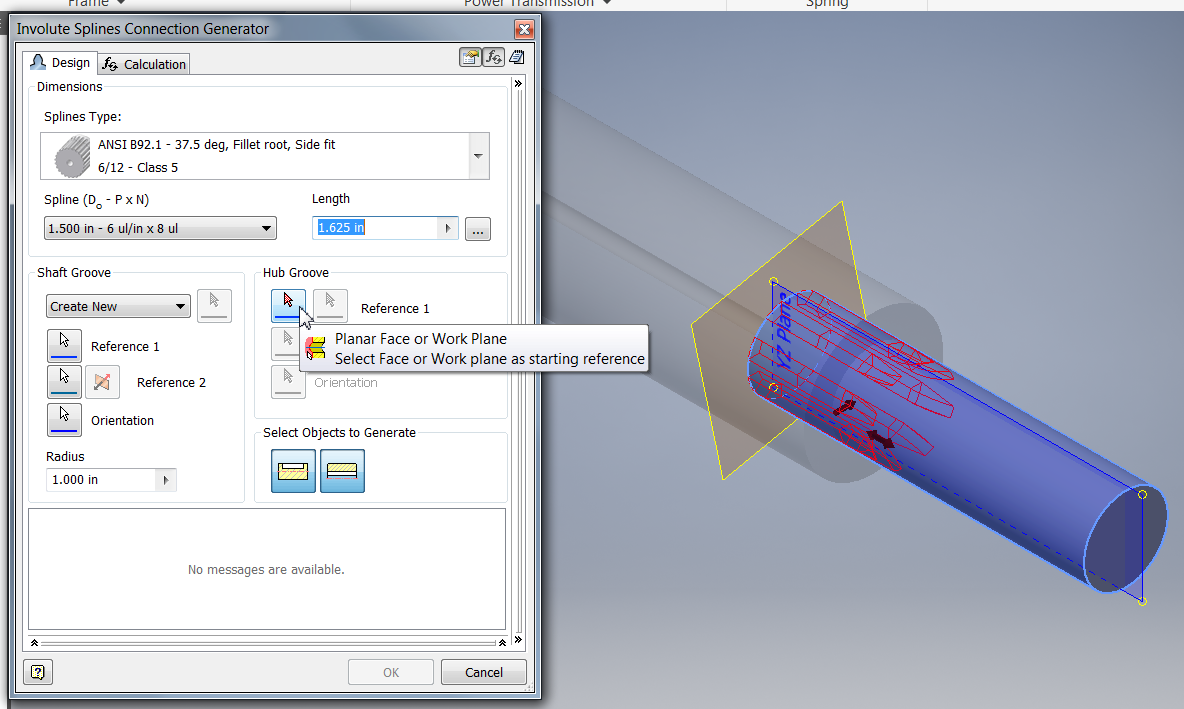Screen dimensions: 1184x709
Task: Click the flip direction icon beside Reference 2
Action: 102,381
